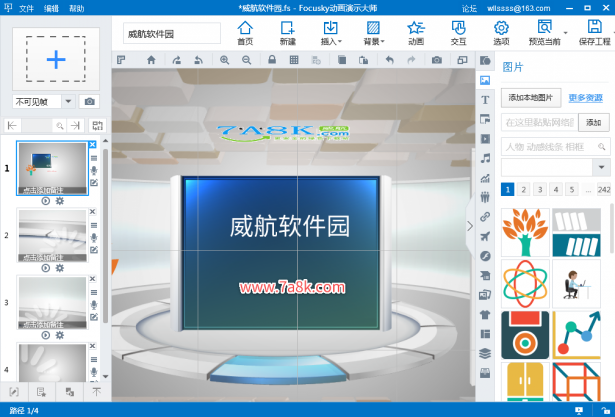Image resolution: width=615 pixels, height=417 pixels.
Task: Open the 论坛 forum link
Action: pyautogui.click(x=469, y=8)
